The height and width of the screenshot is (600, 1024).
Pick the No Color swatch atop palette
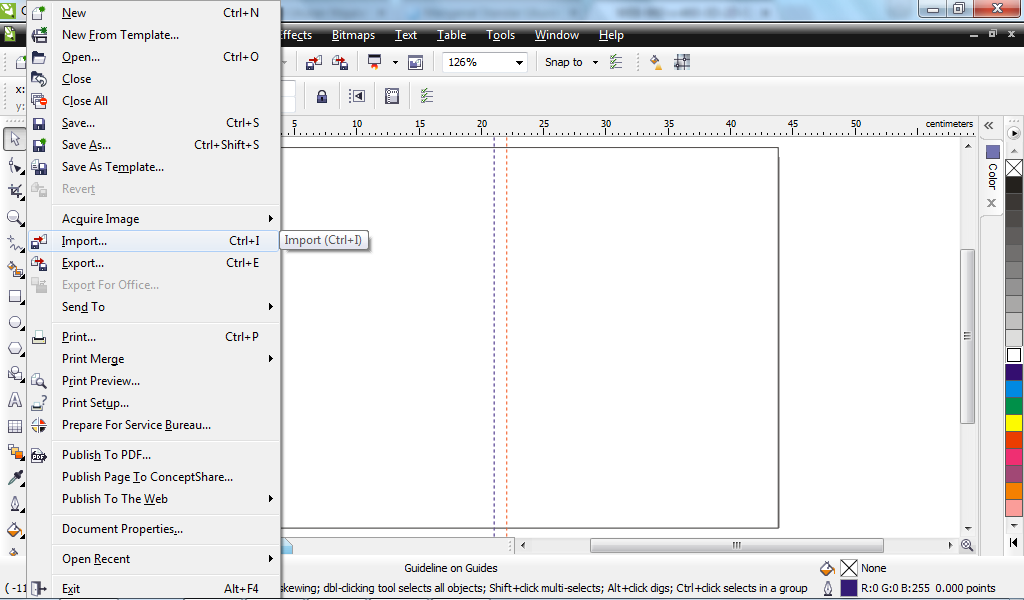[x=1014, y=168]
